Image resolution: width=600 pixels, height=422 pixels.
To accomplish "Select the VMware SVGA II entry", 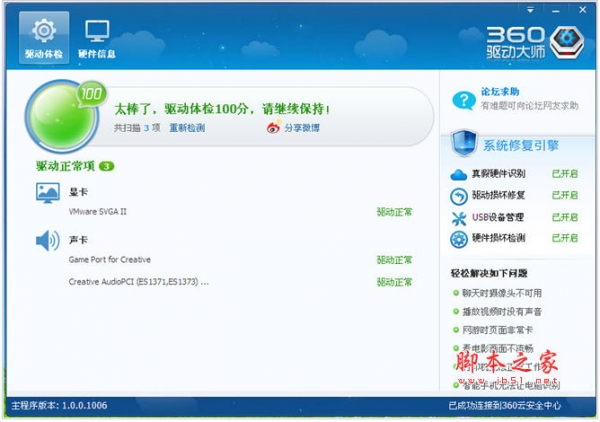I will coord(98,212).
